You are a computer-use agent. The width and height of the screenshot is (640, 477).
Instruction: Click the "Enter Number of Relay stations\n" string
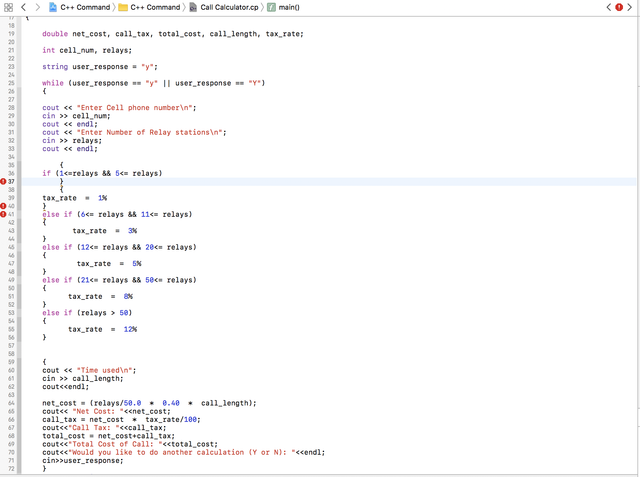pyautogui.click(x=149, y=132)
